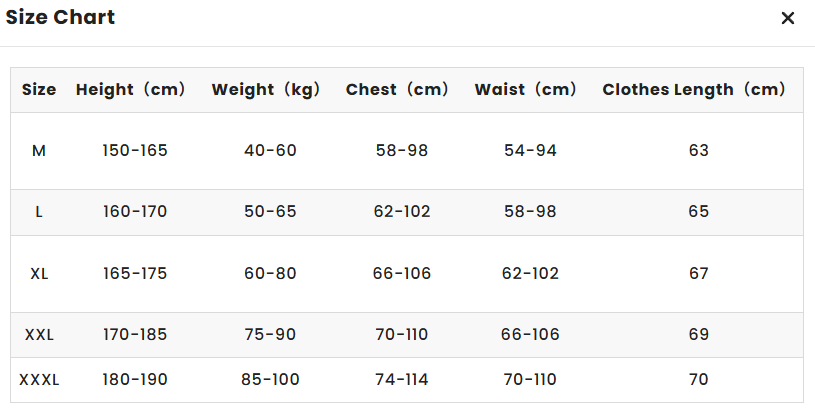Viewport: 815px width, 419px height.
Task: Click the Chest (cm) column header
Action: tap(397, 89)
